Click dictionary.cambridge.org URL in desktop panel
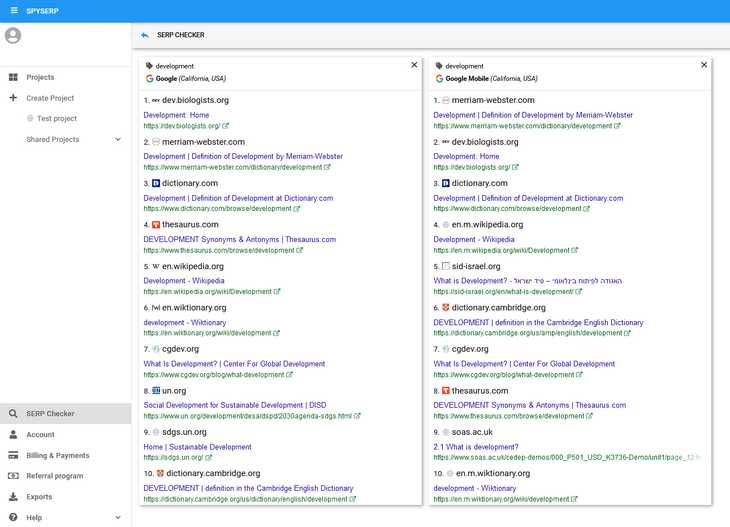This screenshot has width=730, height=527. pos(245,499)
